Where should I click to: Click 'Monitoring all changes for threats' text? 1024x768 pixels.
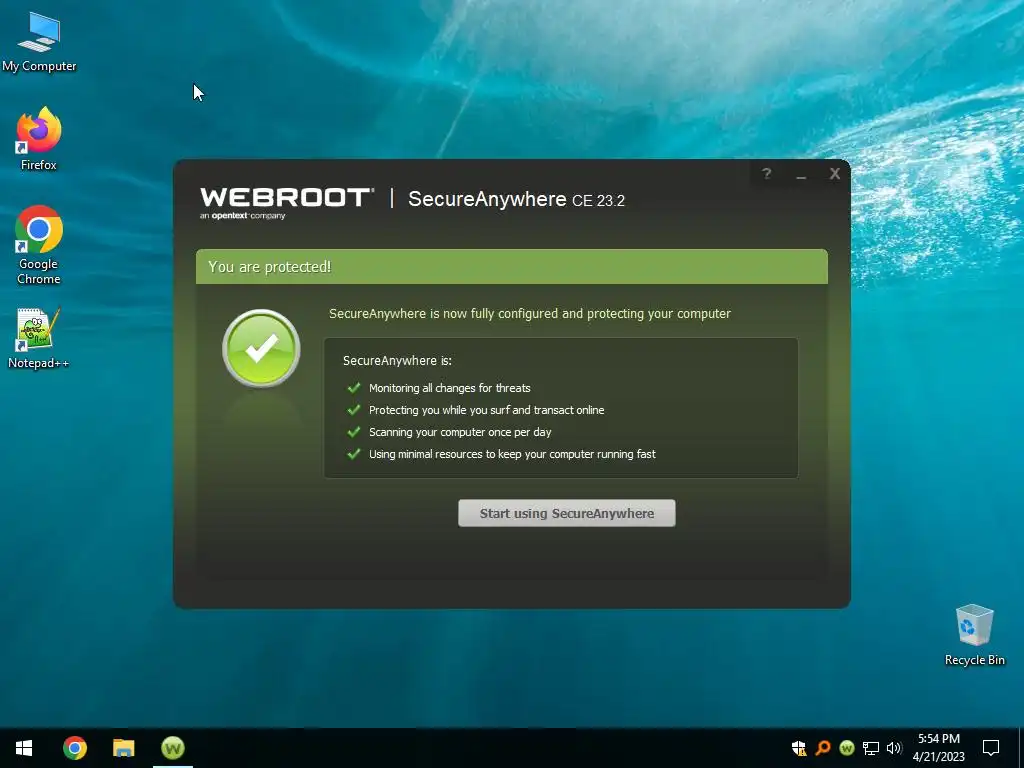pyautogui.click(x=449, y=388)
